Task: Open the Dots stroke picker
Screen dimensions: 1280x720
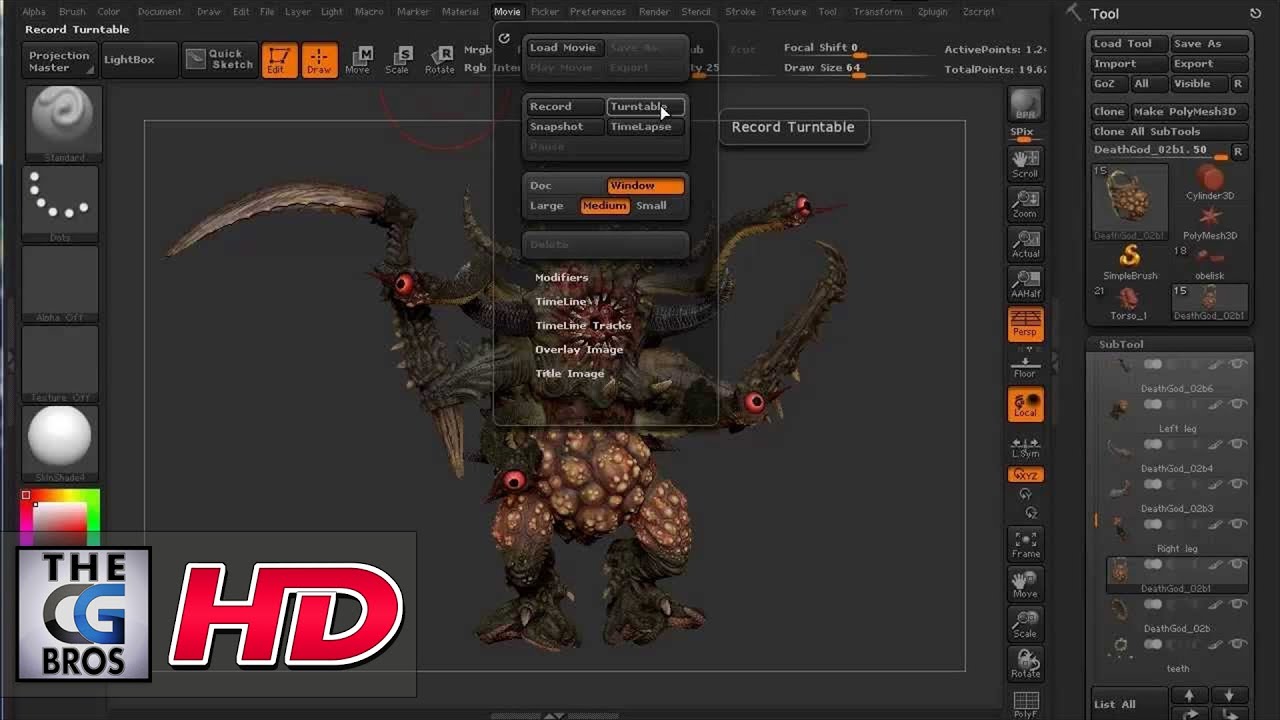Action: tap(60, 203)
